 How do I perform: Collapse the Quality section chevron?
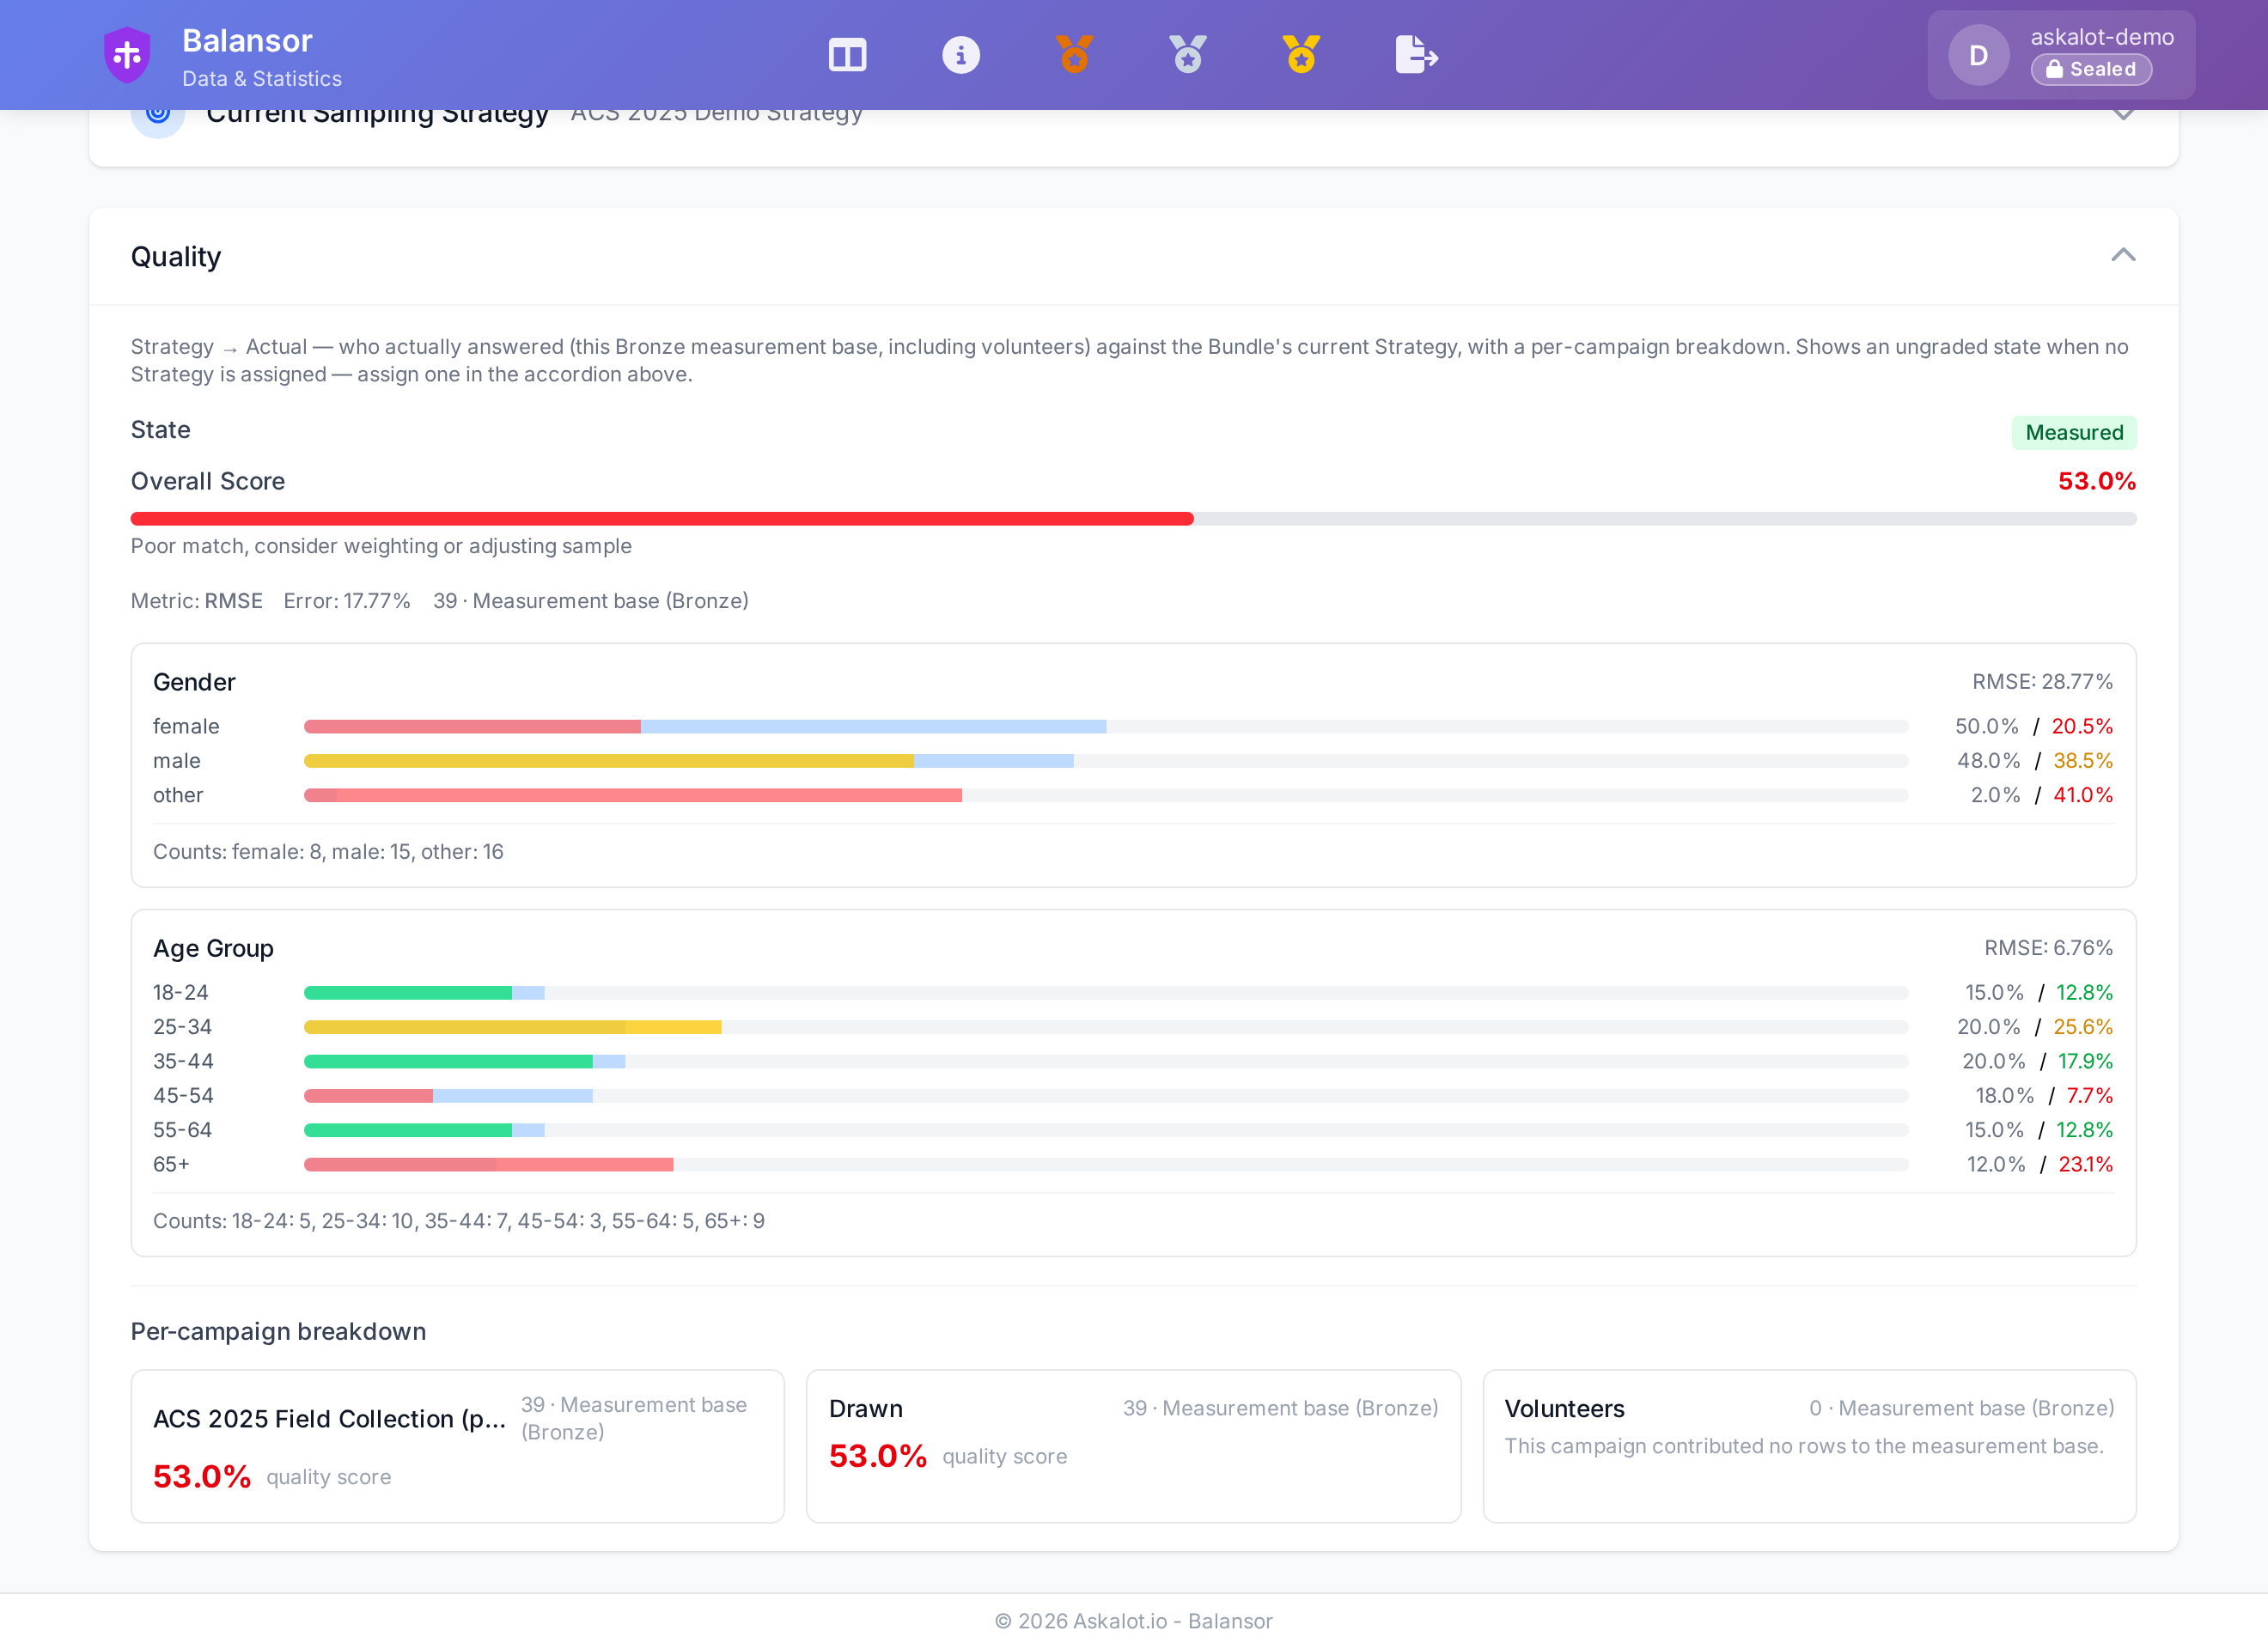2123,256
